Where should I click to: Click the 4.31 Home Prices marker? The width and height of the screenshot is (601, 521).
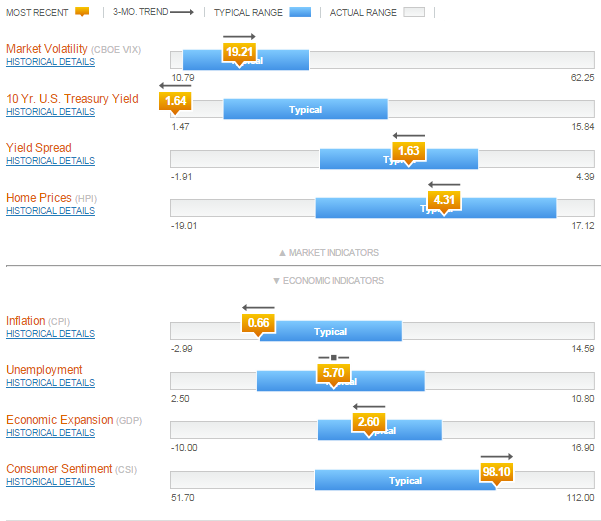coord(443,200)
